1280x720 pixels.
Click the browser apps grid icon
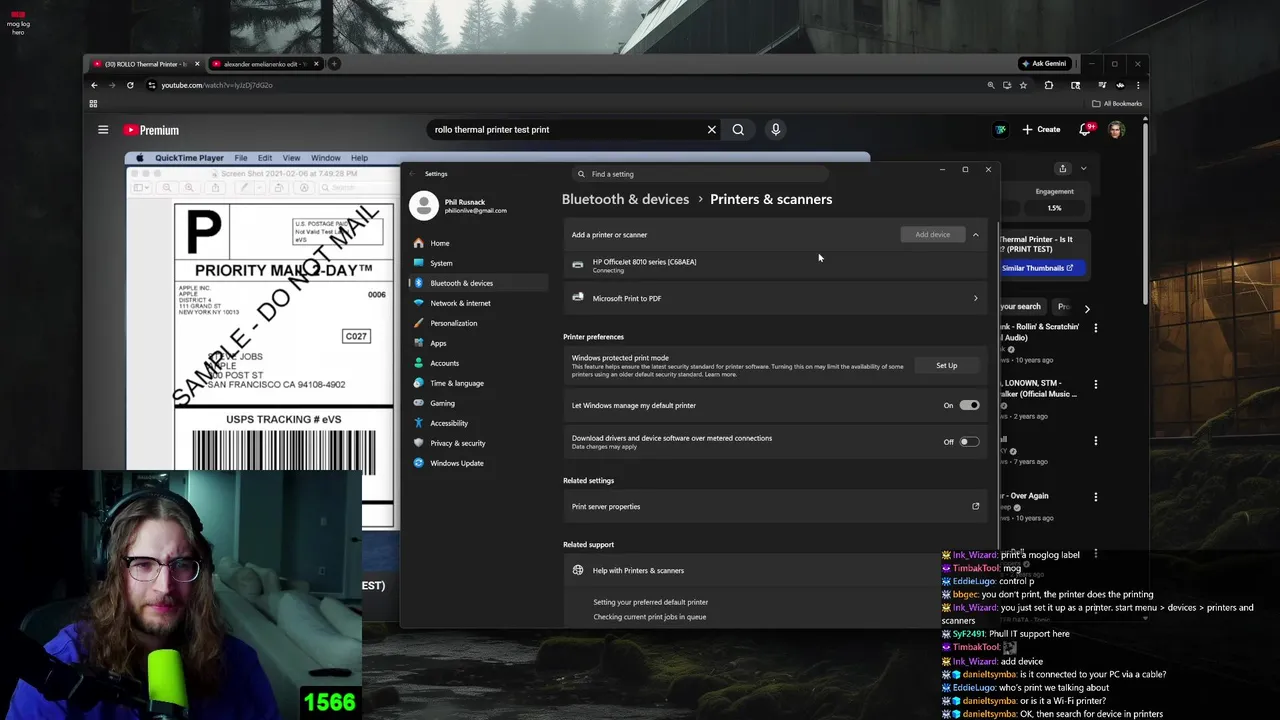pos(93,104)
